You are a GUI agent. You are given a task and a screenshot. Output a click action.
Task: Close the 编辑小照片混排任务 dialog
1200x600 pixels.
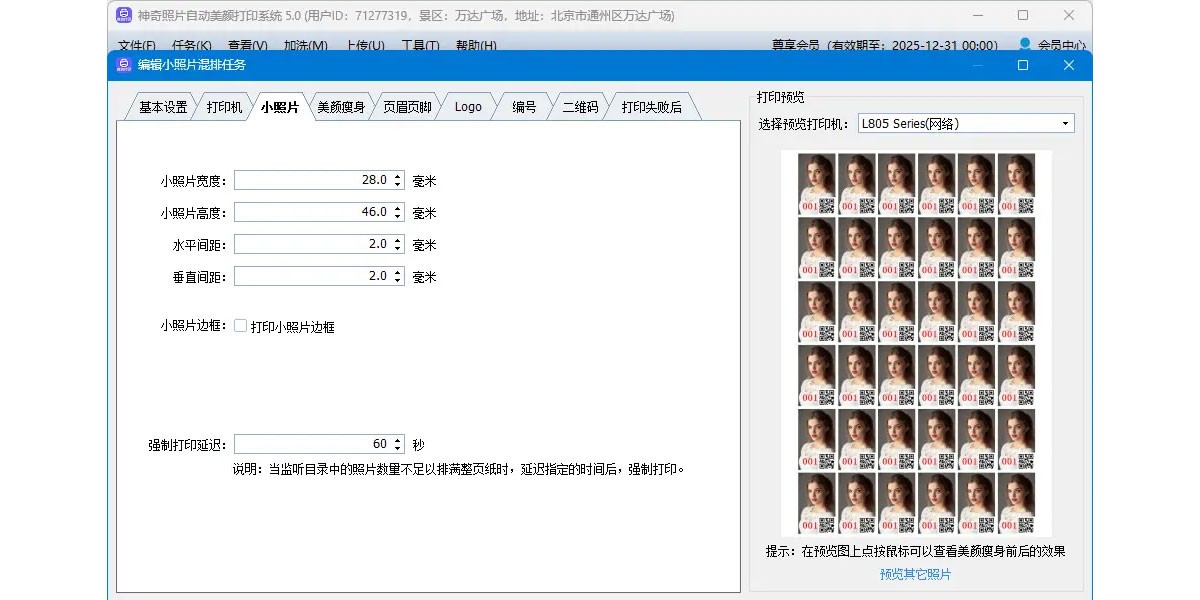click(x=1068, y=65)
